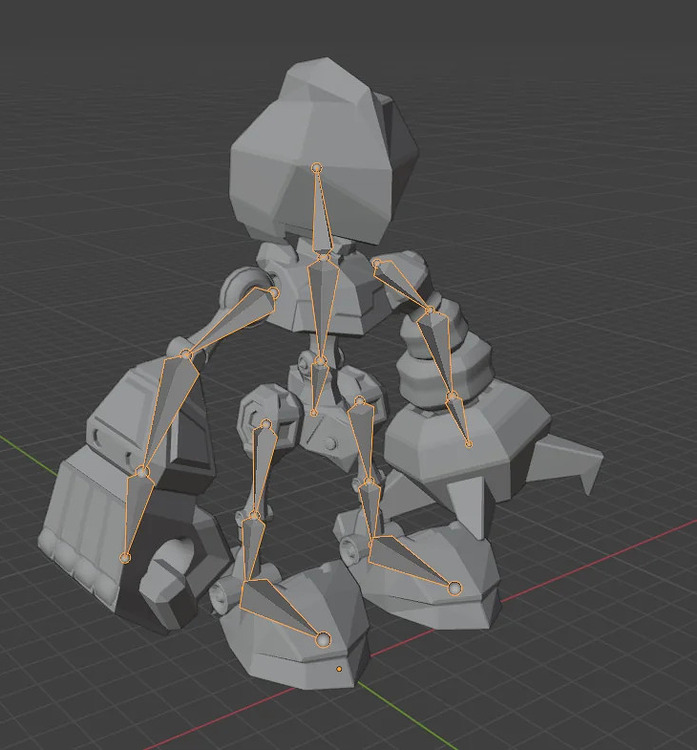
Task: Select the upper arm bone of the fist arm
Action: (x=234, y=320)
